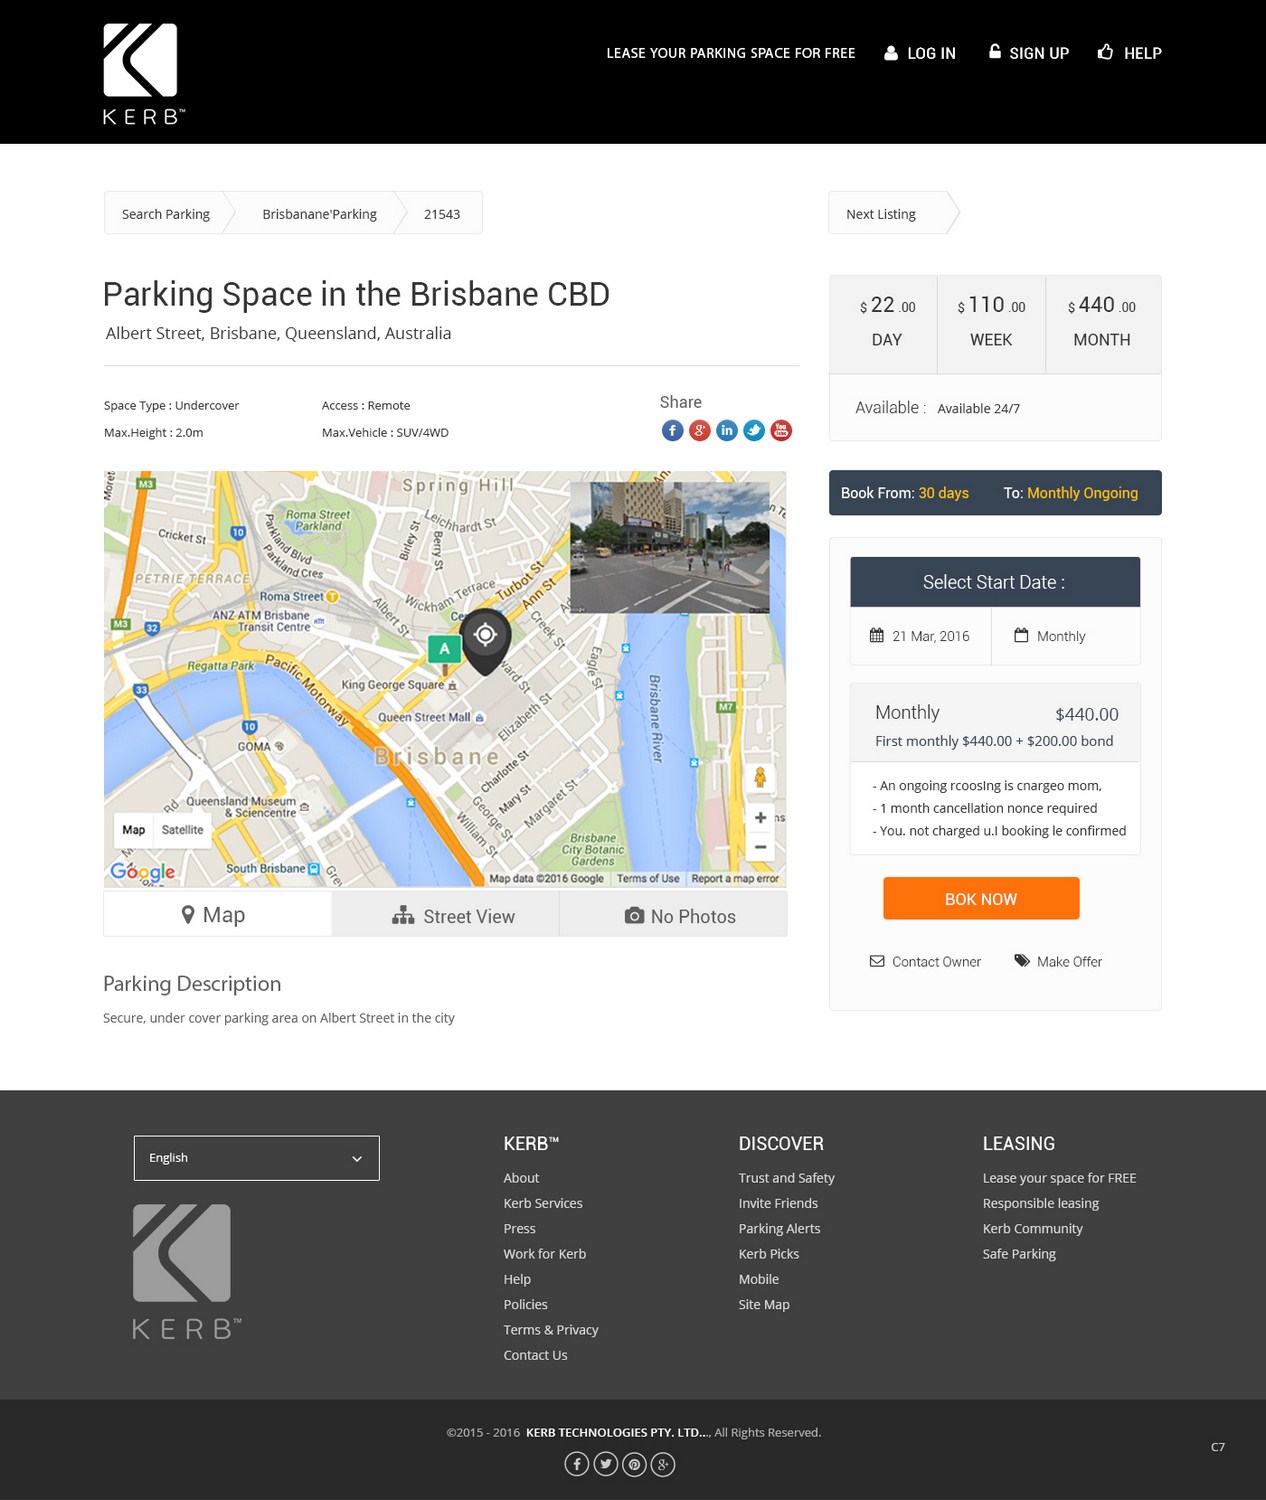Switch map to Satellite view

click(182, 830)
